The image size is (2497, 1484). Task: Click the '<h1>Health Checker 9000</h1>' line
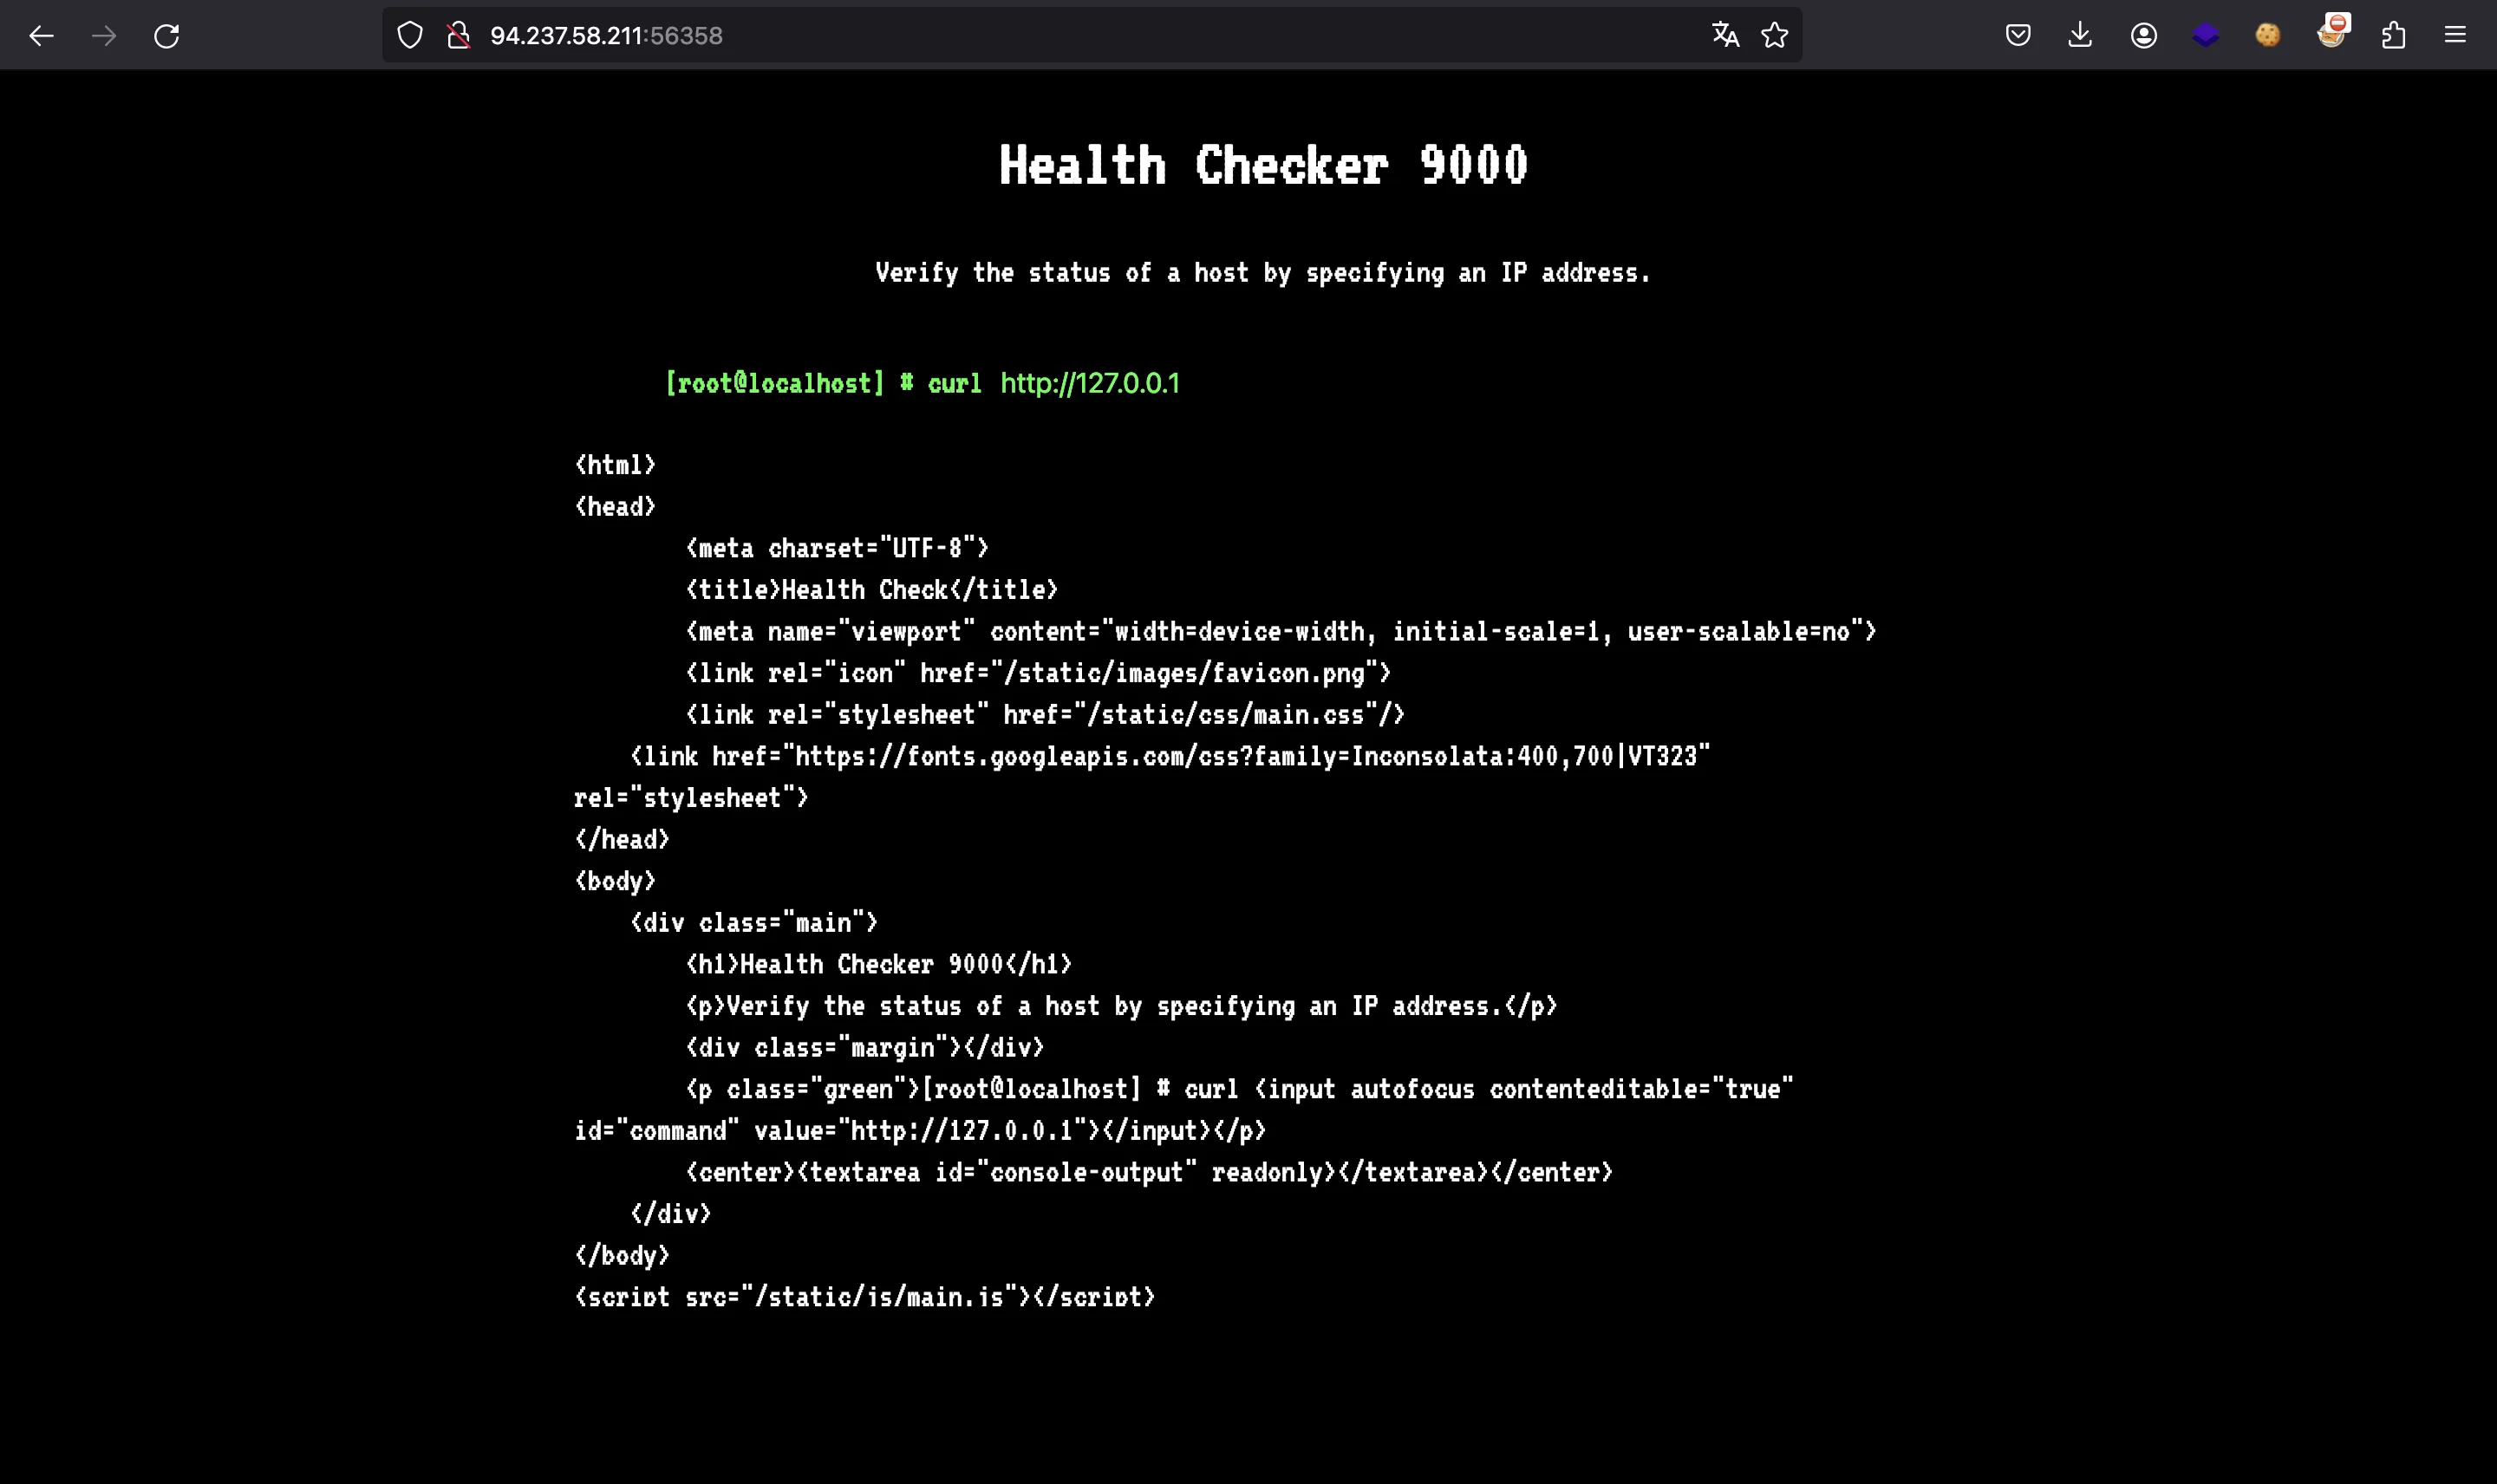879,965
